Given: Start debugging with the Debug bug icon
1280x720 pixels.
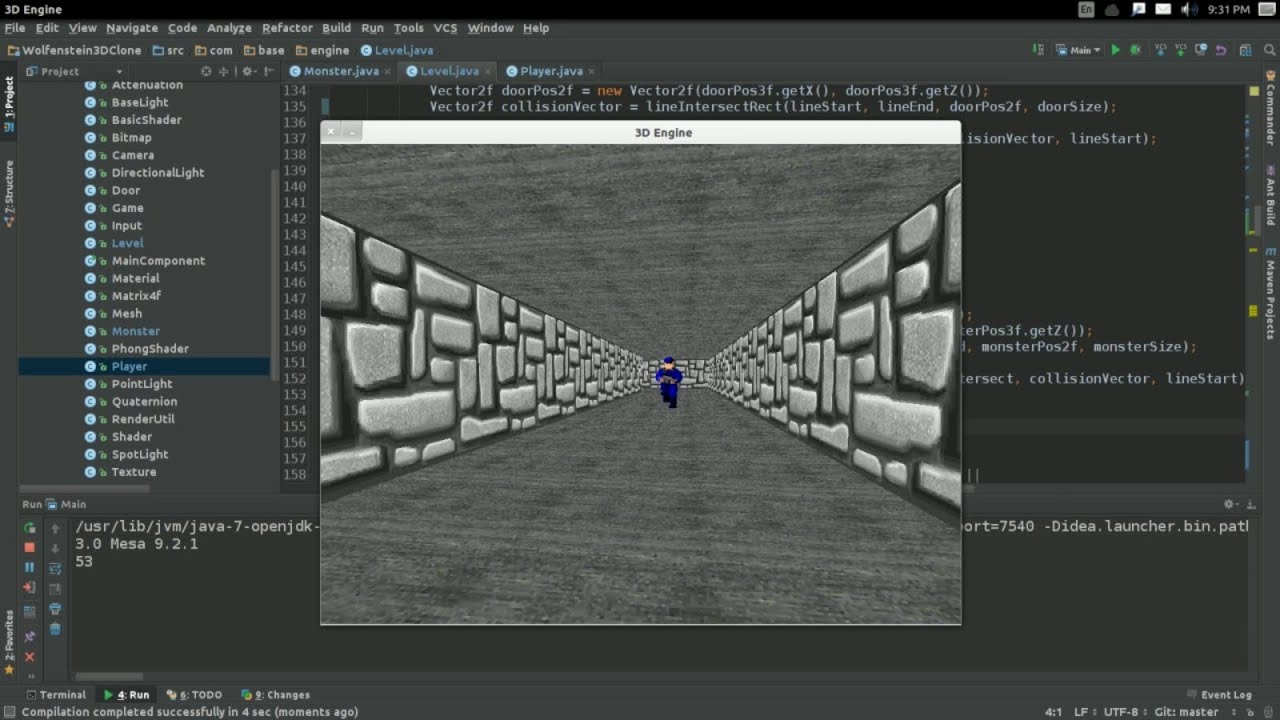Looking at the screenshot, I should click(x=1136, y=50).
